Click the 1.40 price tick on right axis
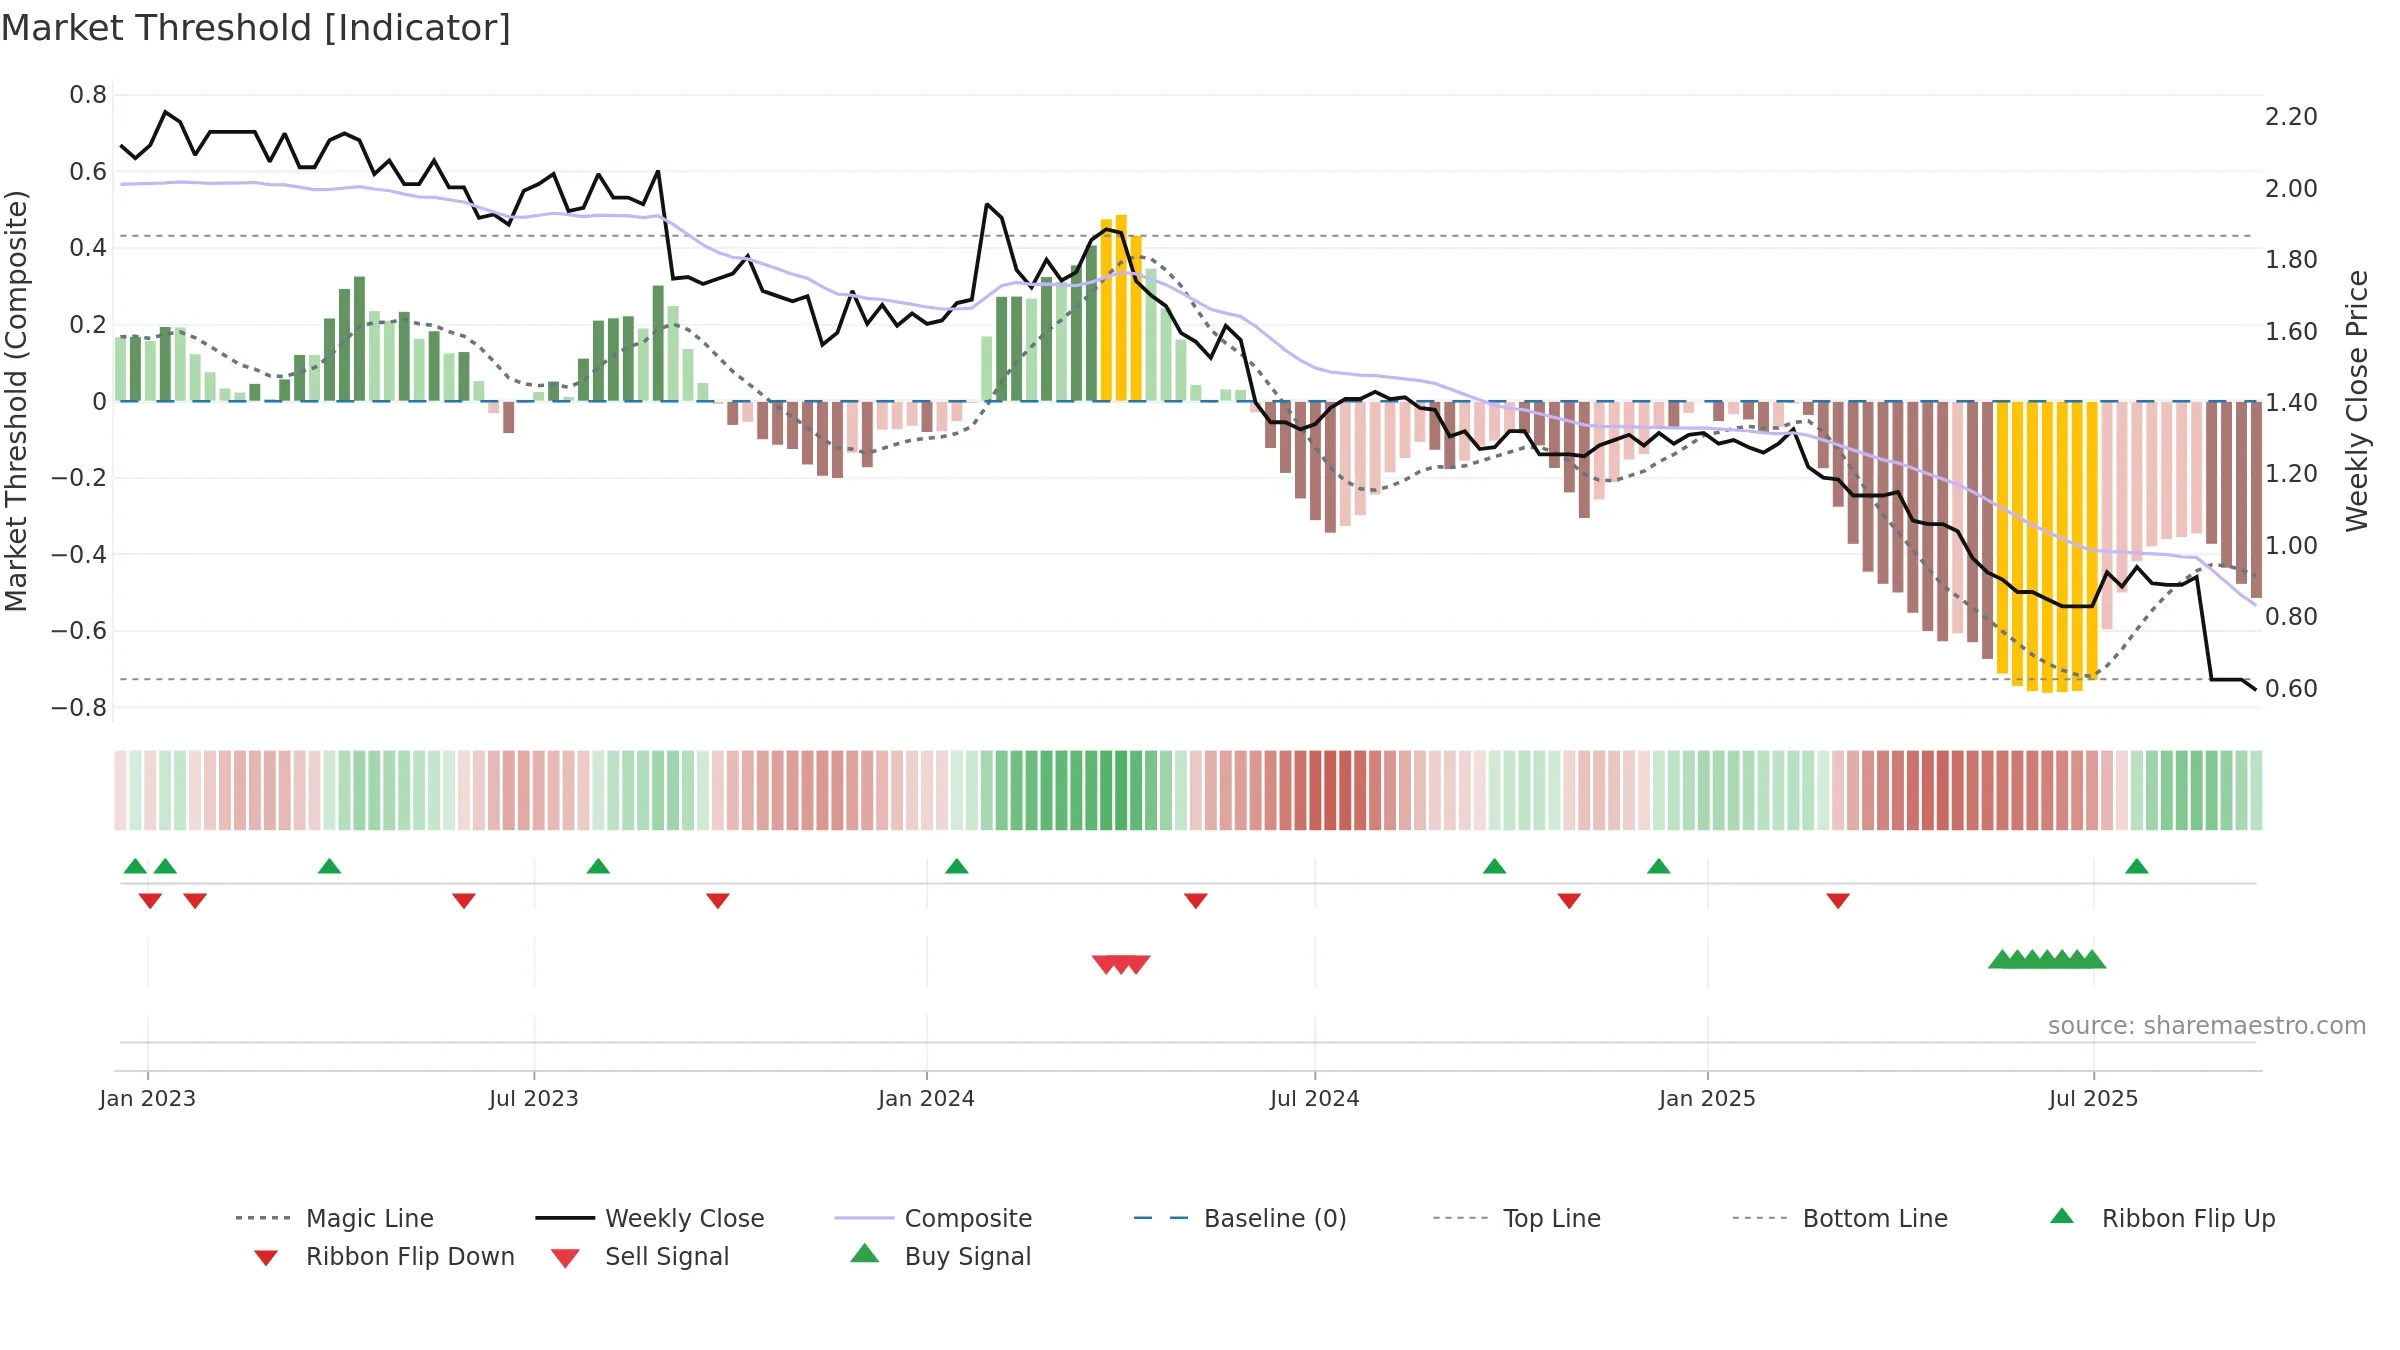This screenshot has height=1350, width=2400. (x=2291, y=403)
